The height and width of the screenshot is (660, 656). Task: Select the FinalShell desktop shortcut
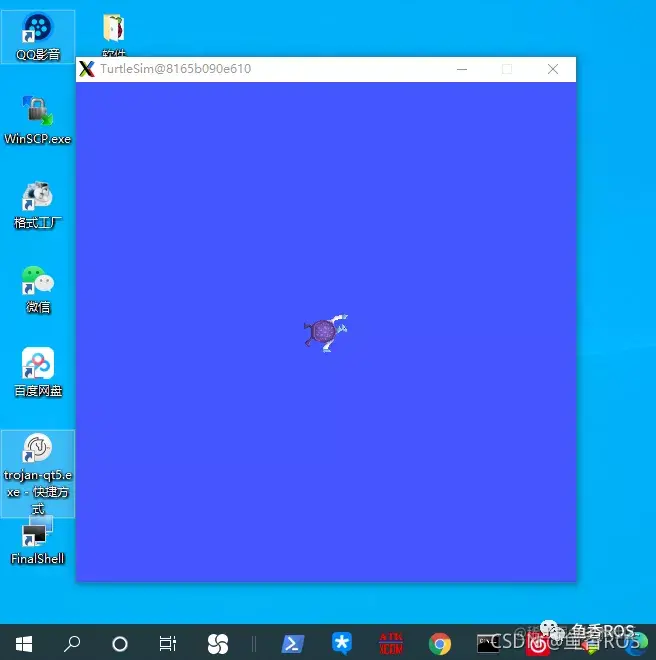point(38,540)
